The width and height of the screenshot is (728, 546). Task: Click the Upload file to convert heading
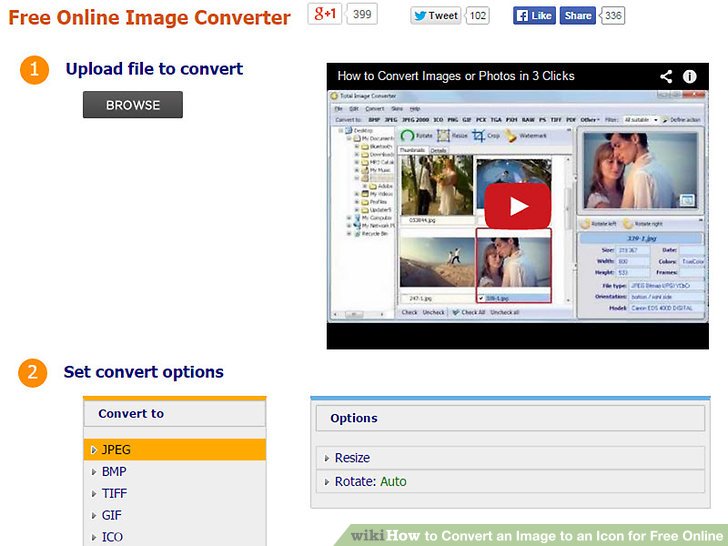[154, 69]
